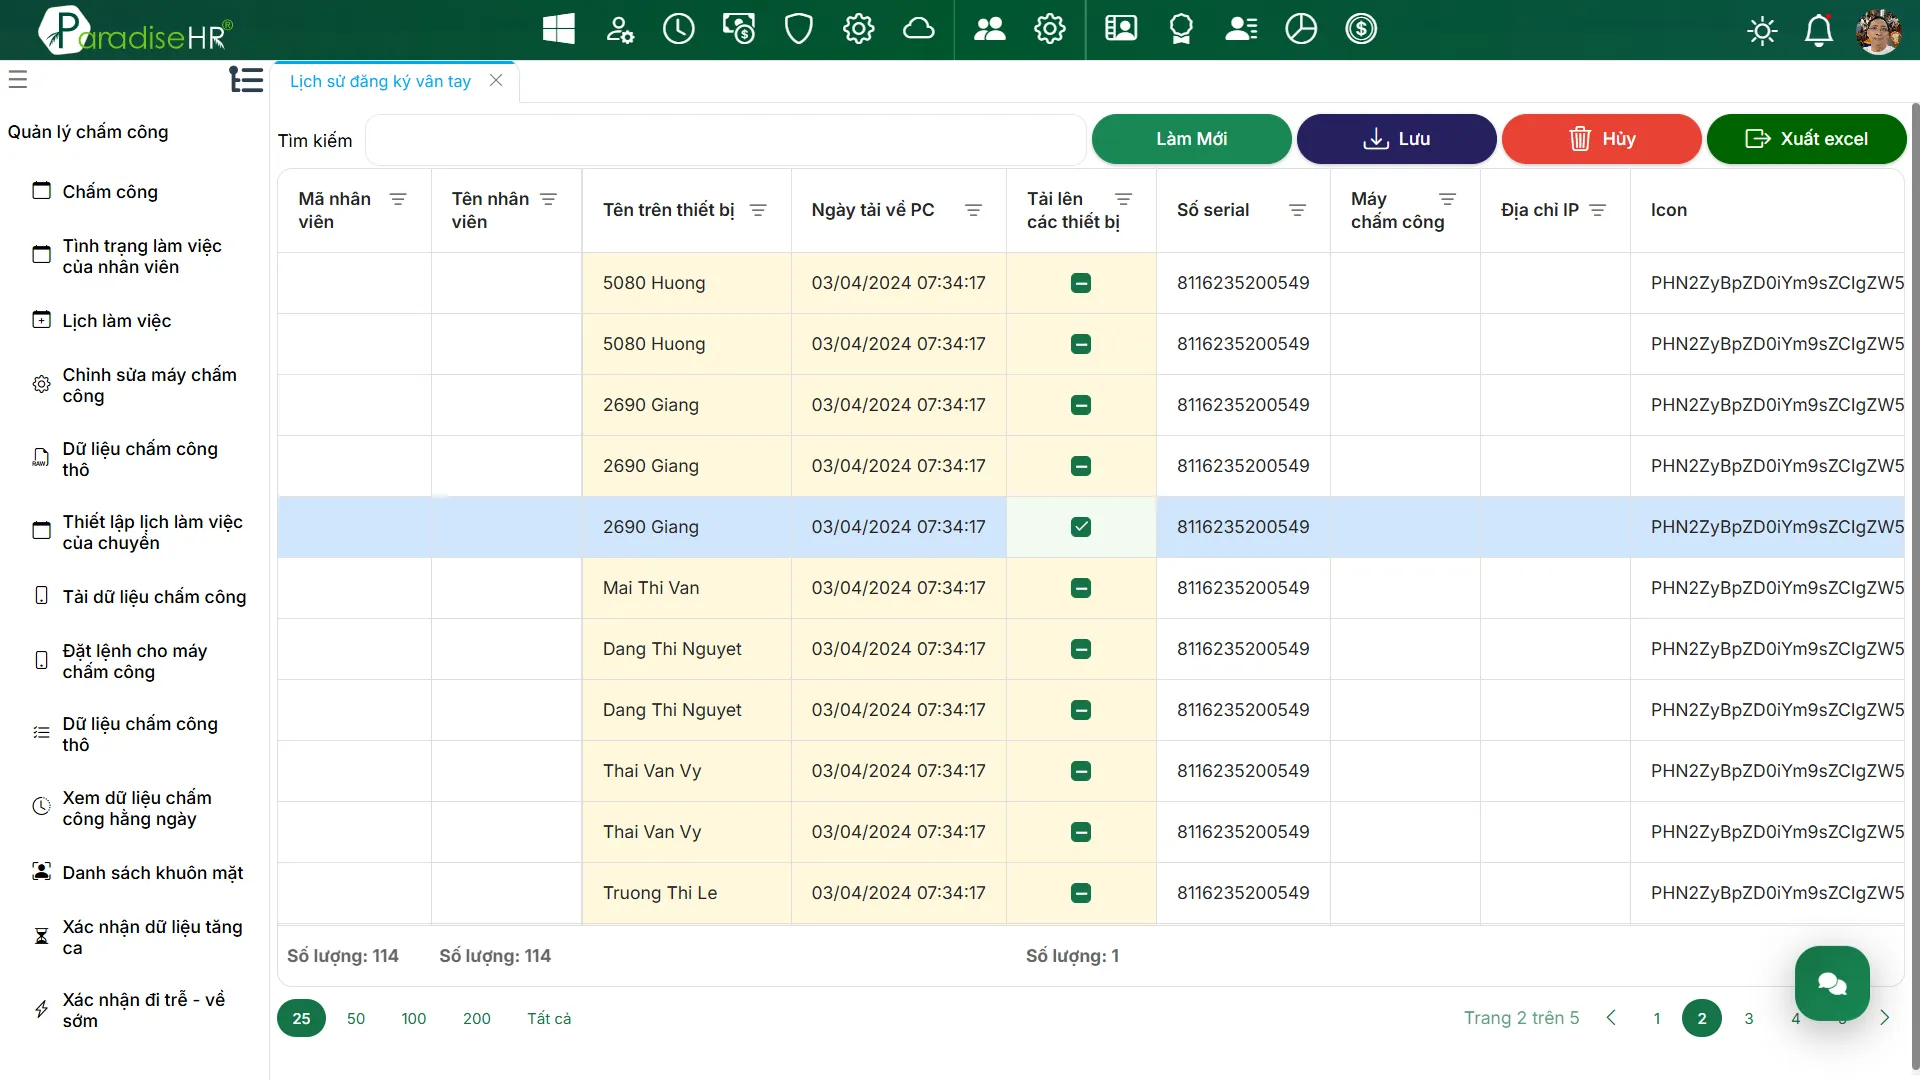Open the floating chat bubble button

(x=1832, y=983)
